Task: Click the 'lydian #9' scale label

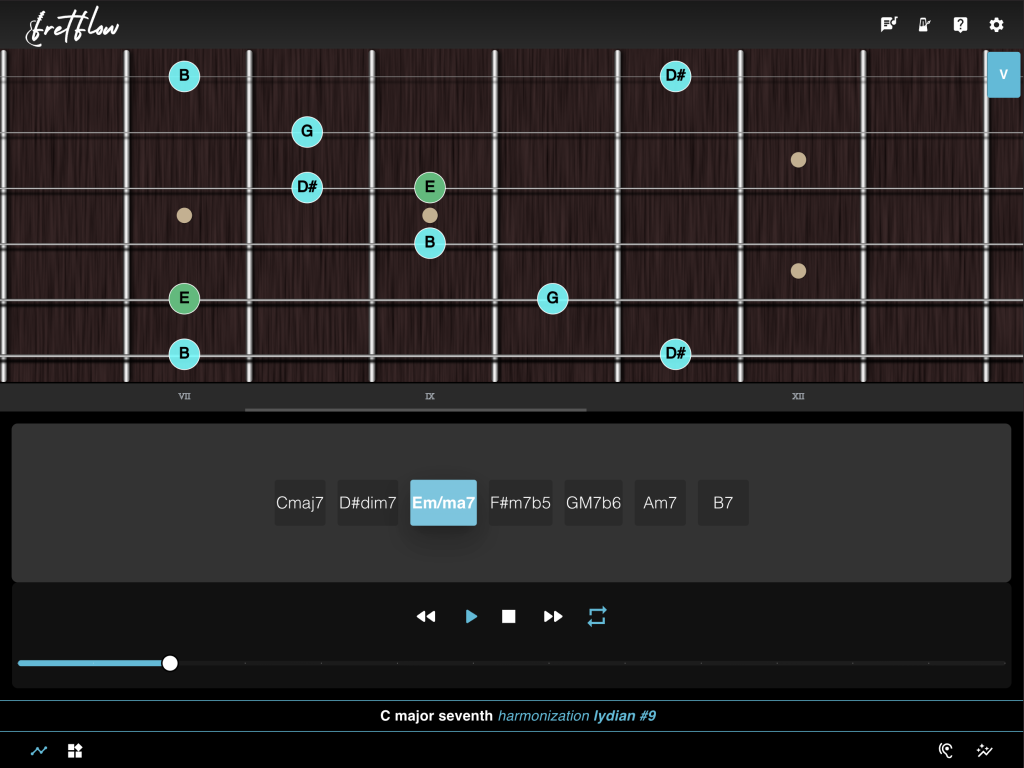Action: [624, 716]
